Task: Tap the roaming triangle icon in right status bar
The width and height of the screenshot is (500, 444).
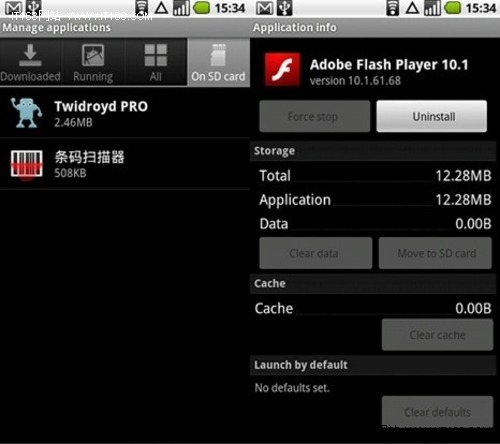Action: (412, 8)
